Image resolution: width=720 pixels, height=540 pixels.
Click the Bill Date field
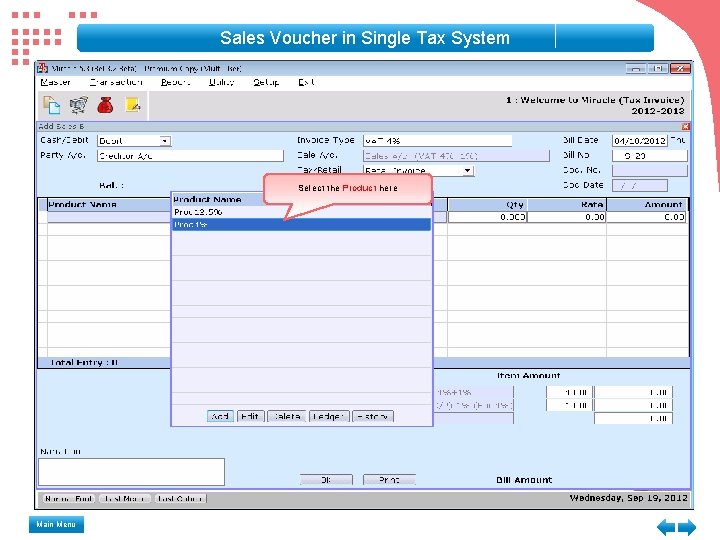click(x=639, y=141)
